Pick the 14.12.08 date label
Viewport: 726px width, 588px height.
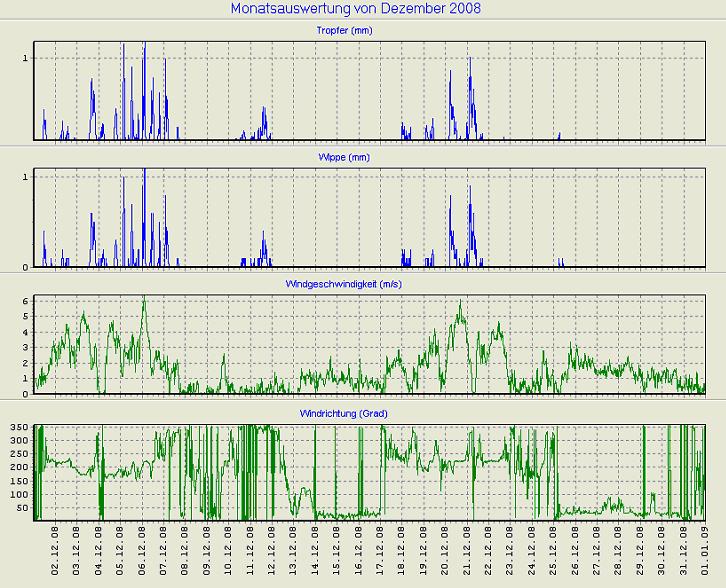click(315, 553)
